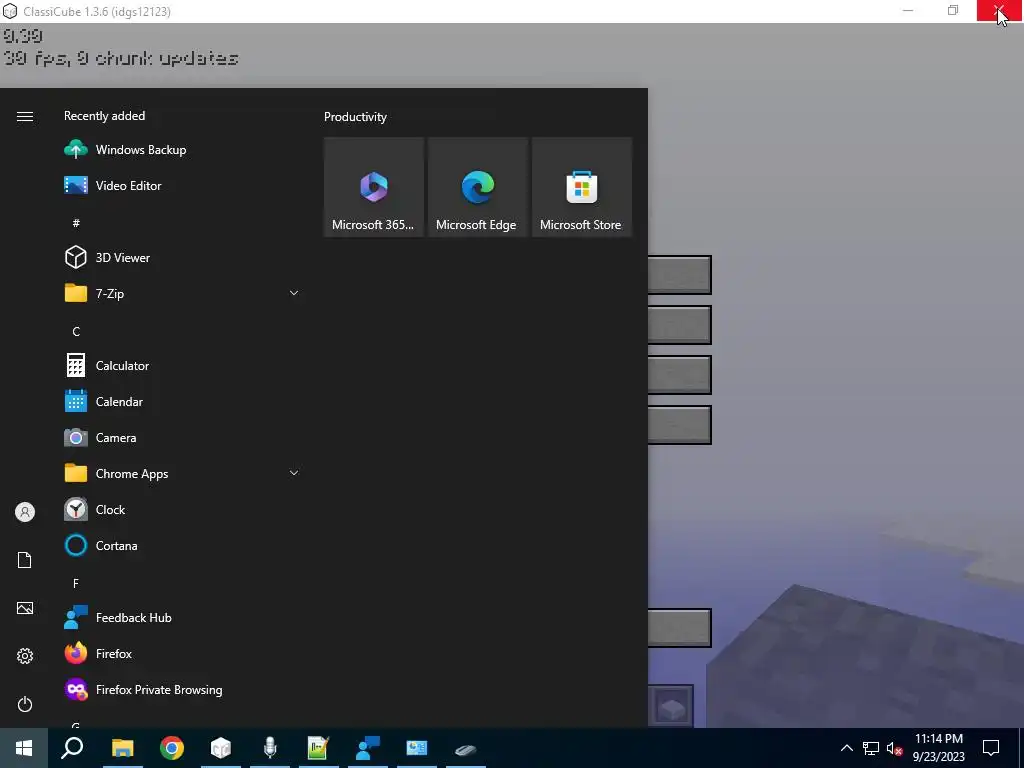The height and width of the screenshot is (768, 1024).
Task: Expand the Start menu hamburger navigation
Action: click(x=25, y=116)
